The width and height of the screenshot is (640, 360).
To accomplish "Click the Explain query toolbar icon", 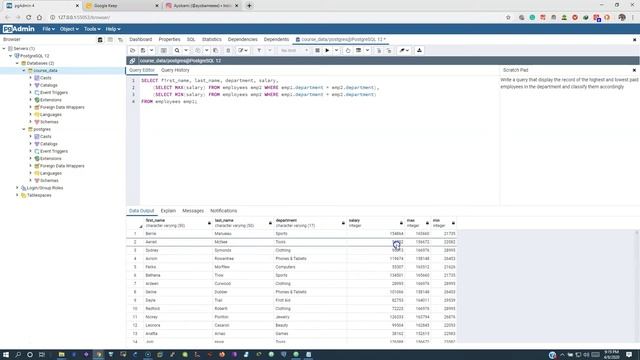I will (348, 51).
